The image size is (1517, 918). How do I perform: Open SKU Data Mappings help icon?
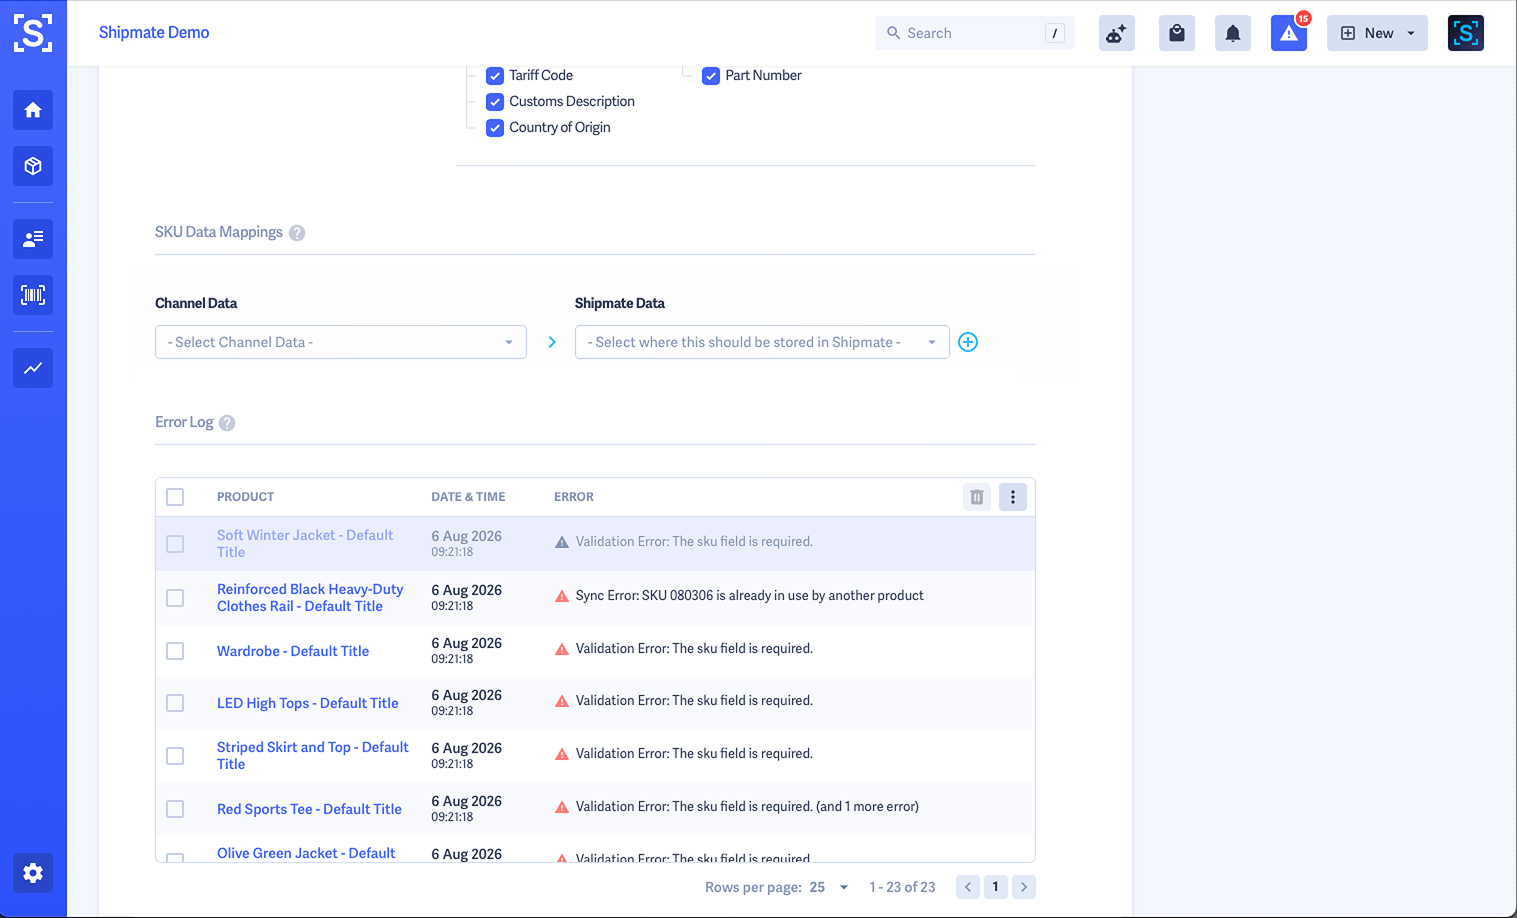tap(297, 233)
